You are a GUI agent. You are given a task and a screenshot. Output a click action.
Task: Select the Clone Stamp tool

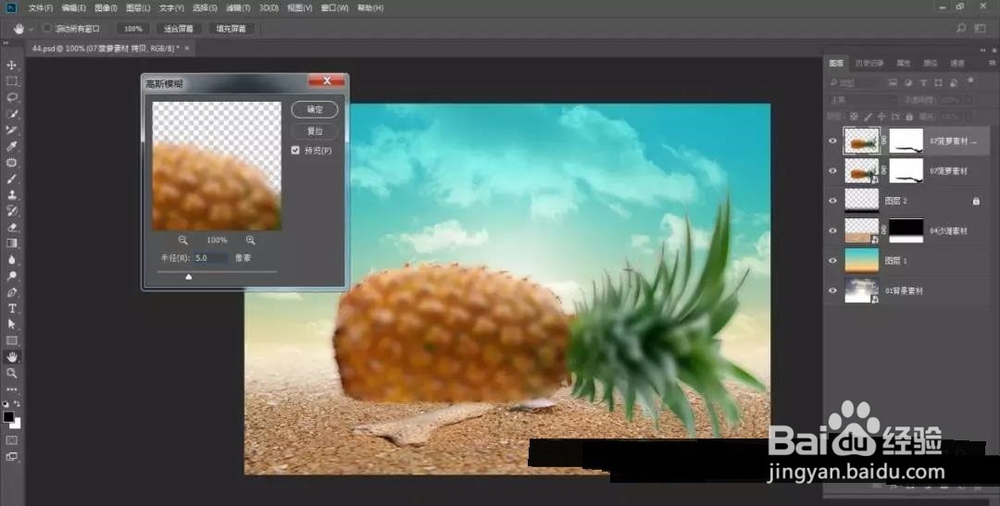[x=11, y=195]
